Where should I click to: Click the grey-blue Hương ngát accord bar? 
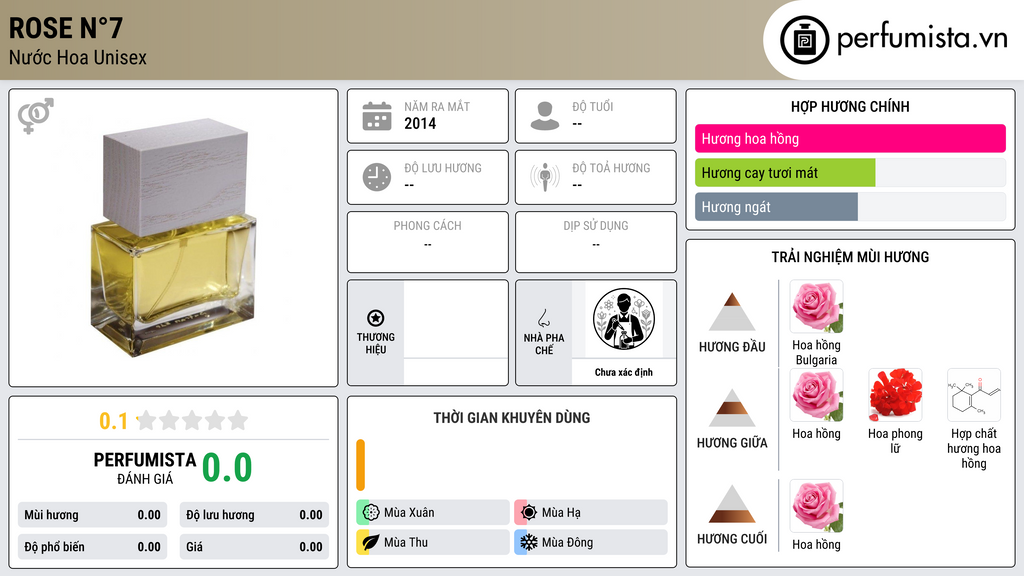[x=776, y=207]
